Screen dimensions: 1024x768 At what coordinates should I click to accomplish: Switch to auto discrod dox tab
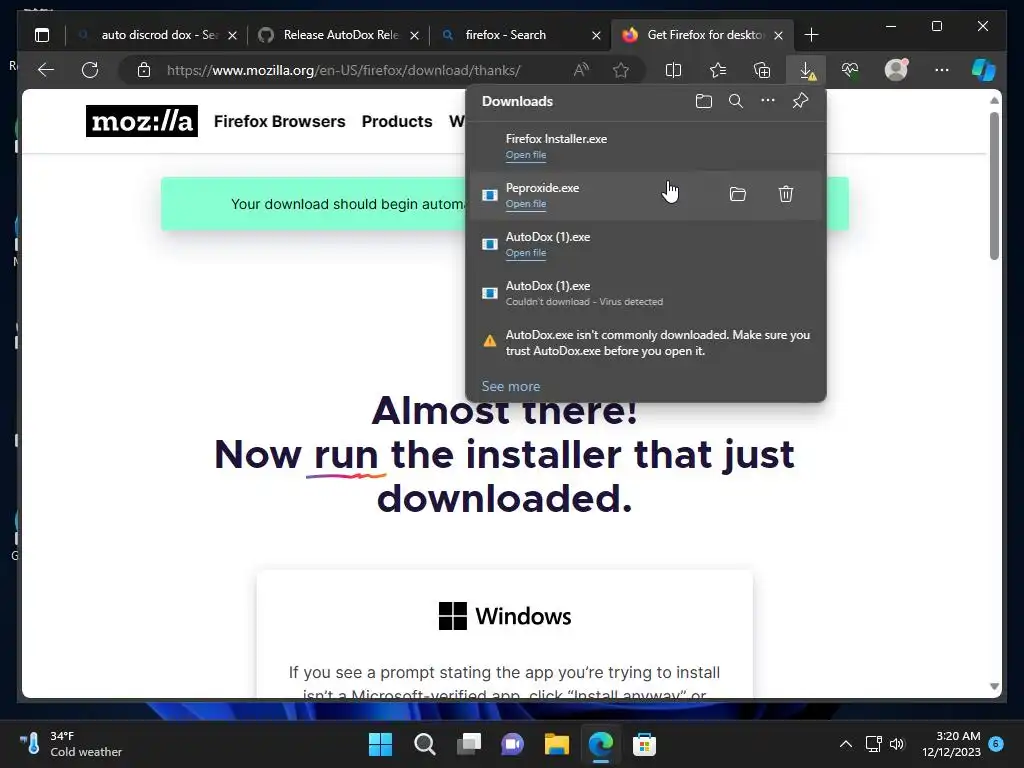coord(157,35)
